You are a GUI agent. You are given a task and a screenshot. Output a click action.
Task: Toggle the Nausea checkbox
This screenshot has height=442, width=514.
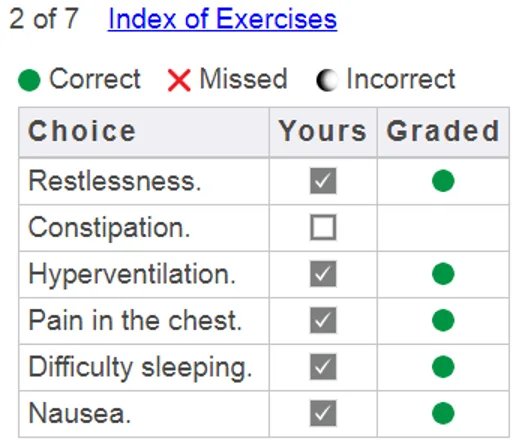[323, 413]
